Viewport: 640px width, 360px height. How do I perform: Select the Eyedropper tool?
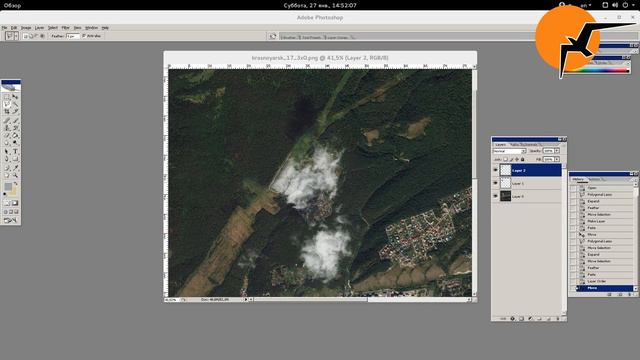tap(16, 167)
